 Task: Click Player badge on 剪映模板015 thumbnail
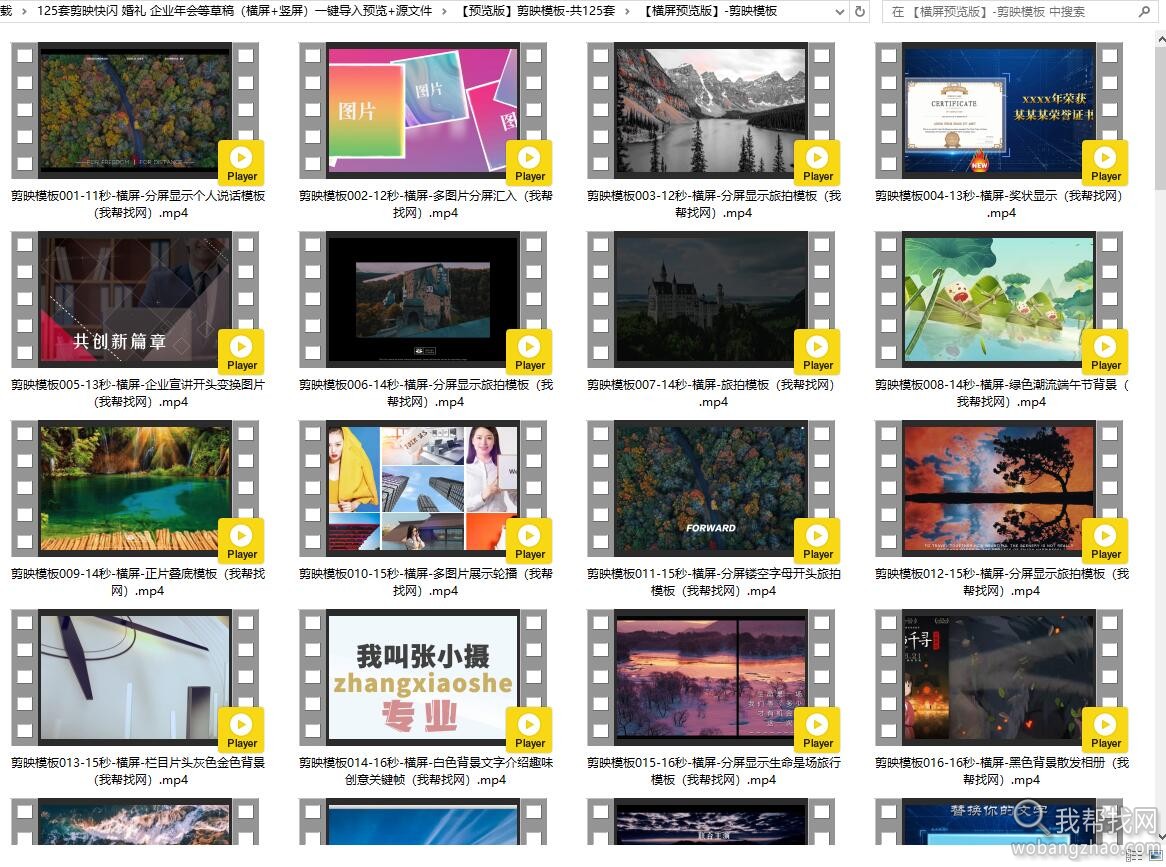[x=816, y=729]
